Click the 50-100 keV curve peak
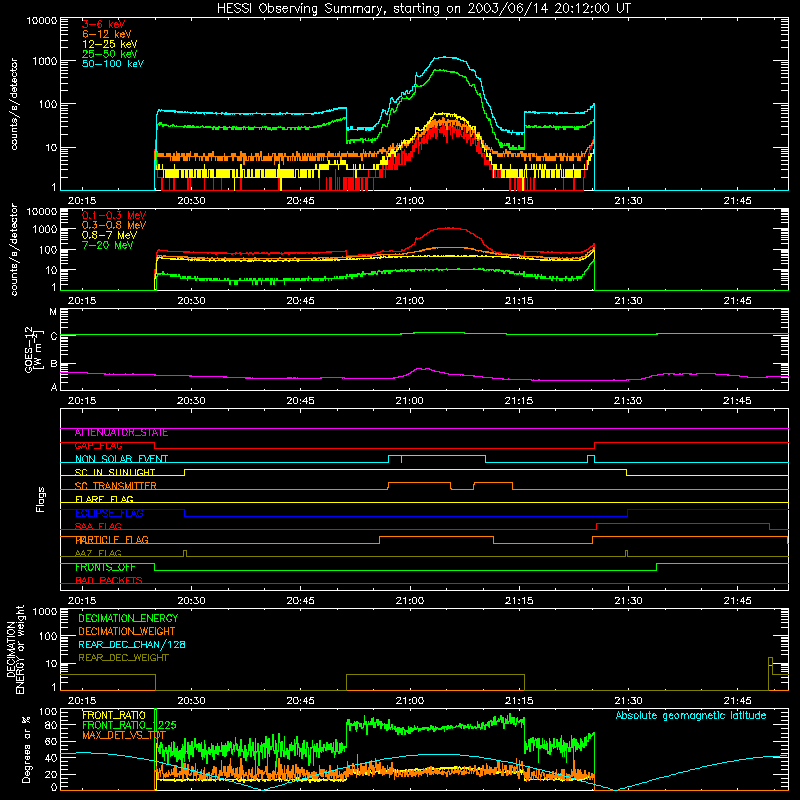This screenshot has width=800, height=800. pos(445,57)
